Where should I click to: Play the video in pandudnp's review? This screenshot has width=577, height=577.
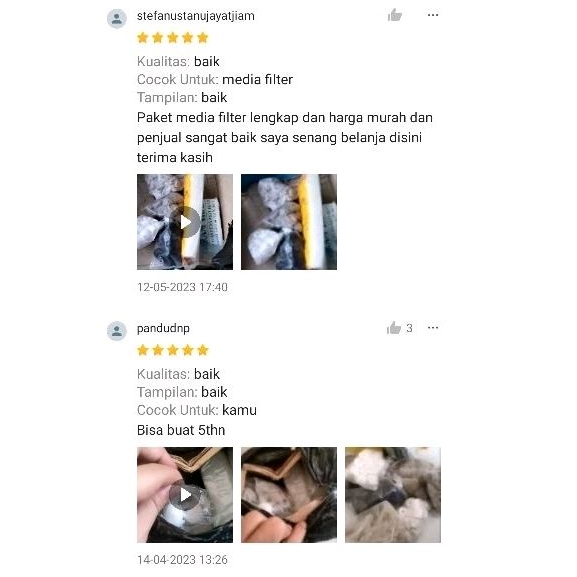185,495
